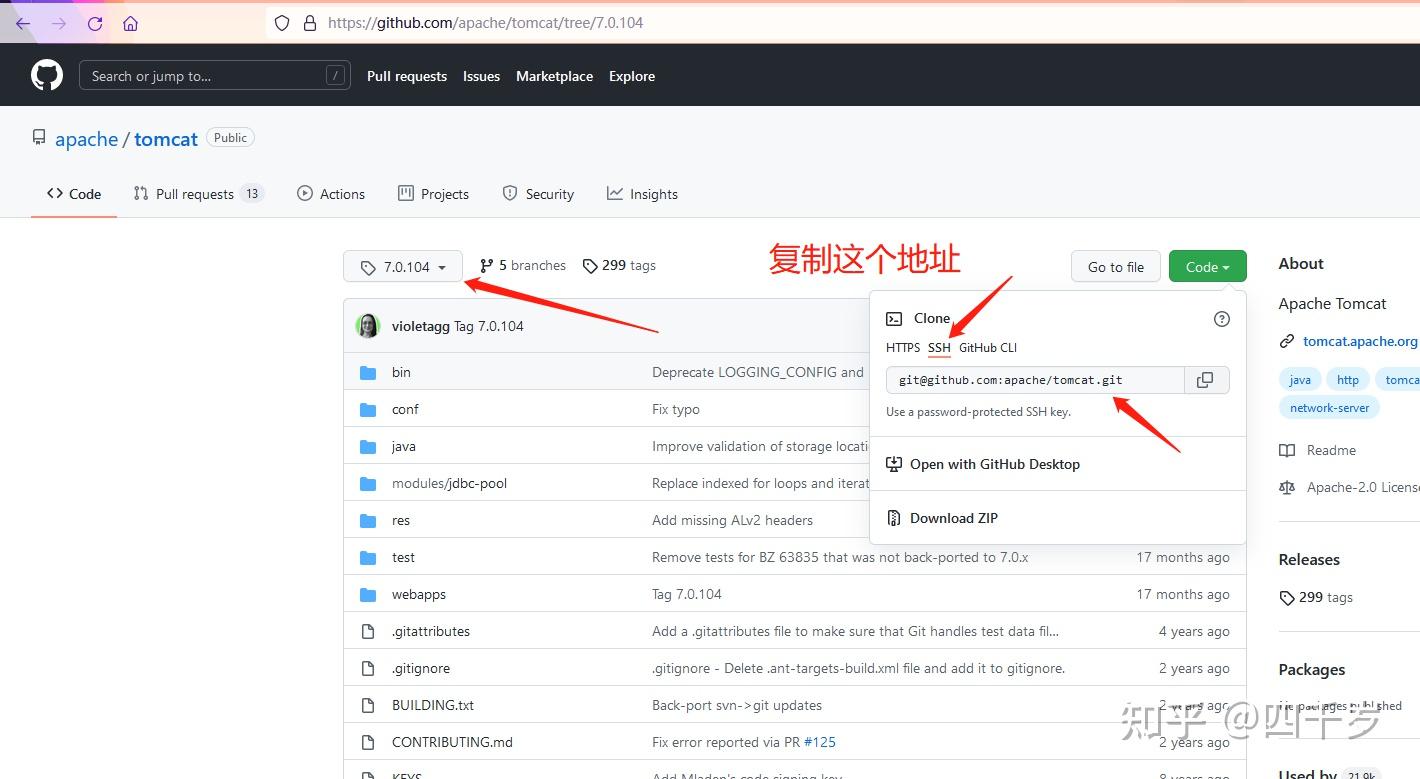Click the link icon beside tomcat.apache.org

click(1287, 342)
